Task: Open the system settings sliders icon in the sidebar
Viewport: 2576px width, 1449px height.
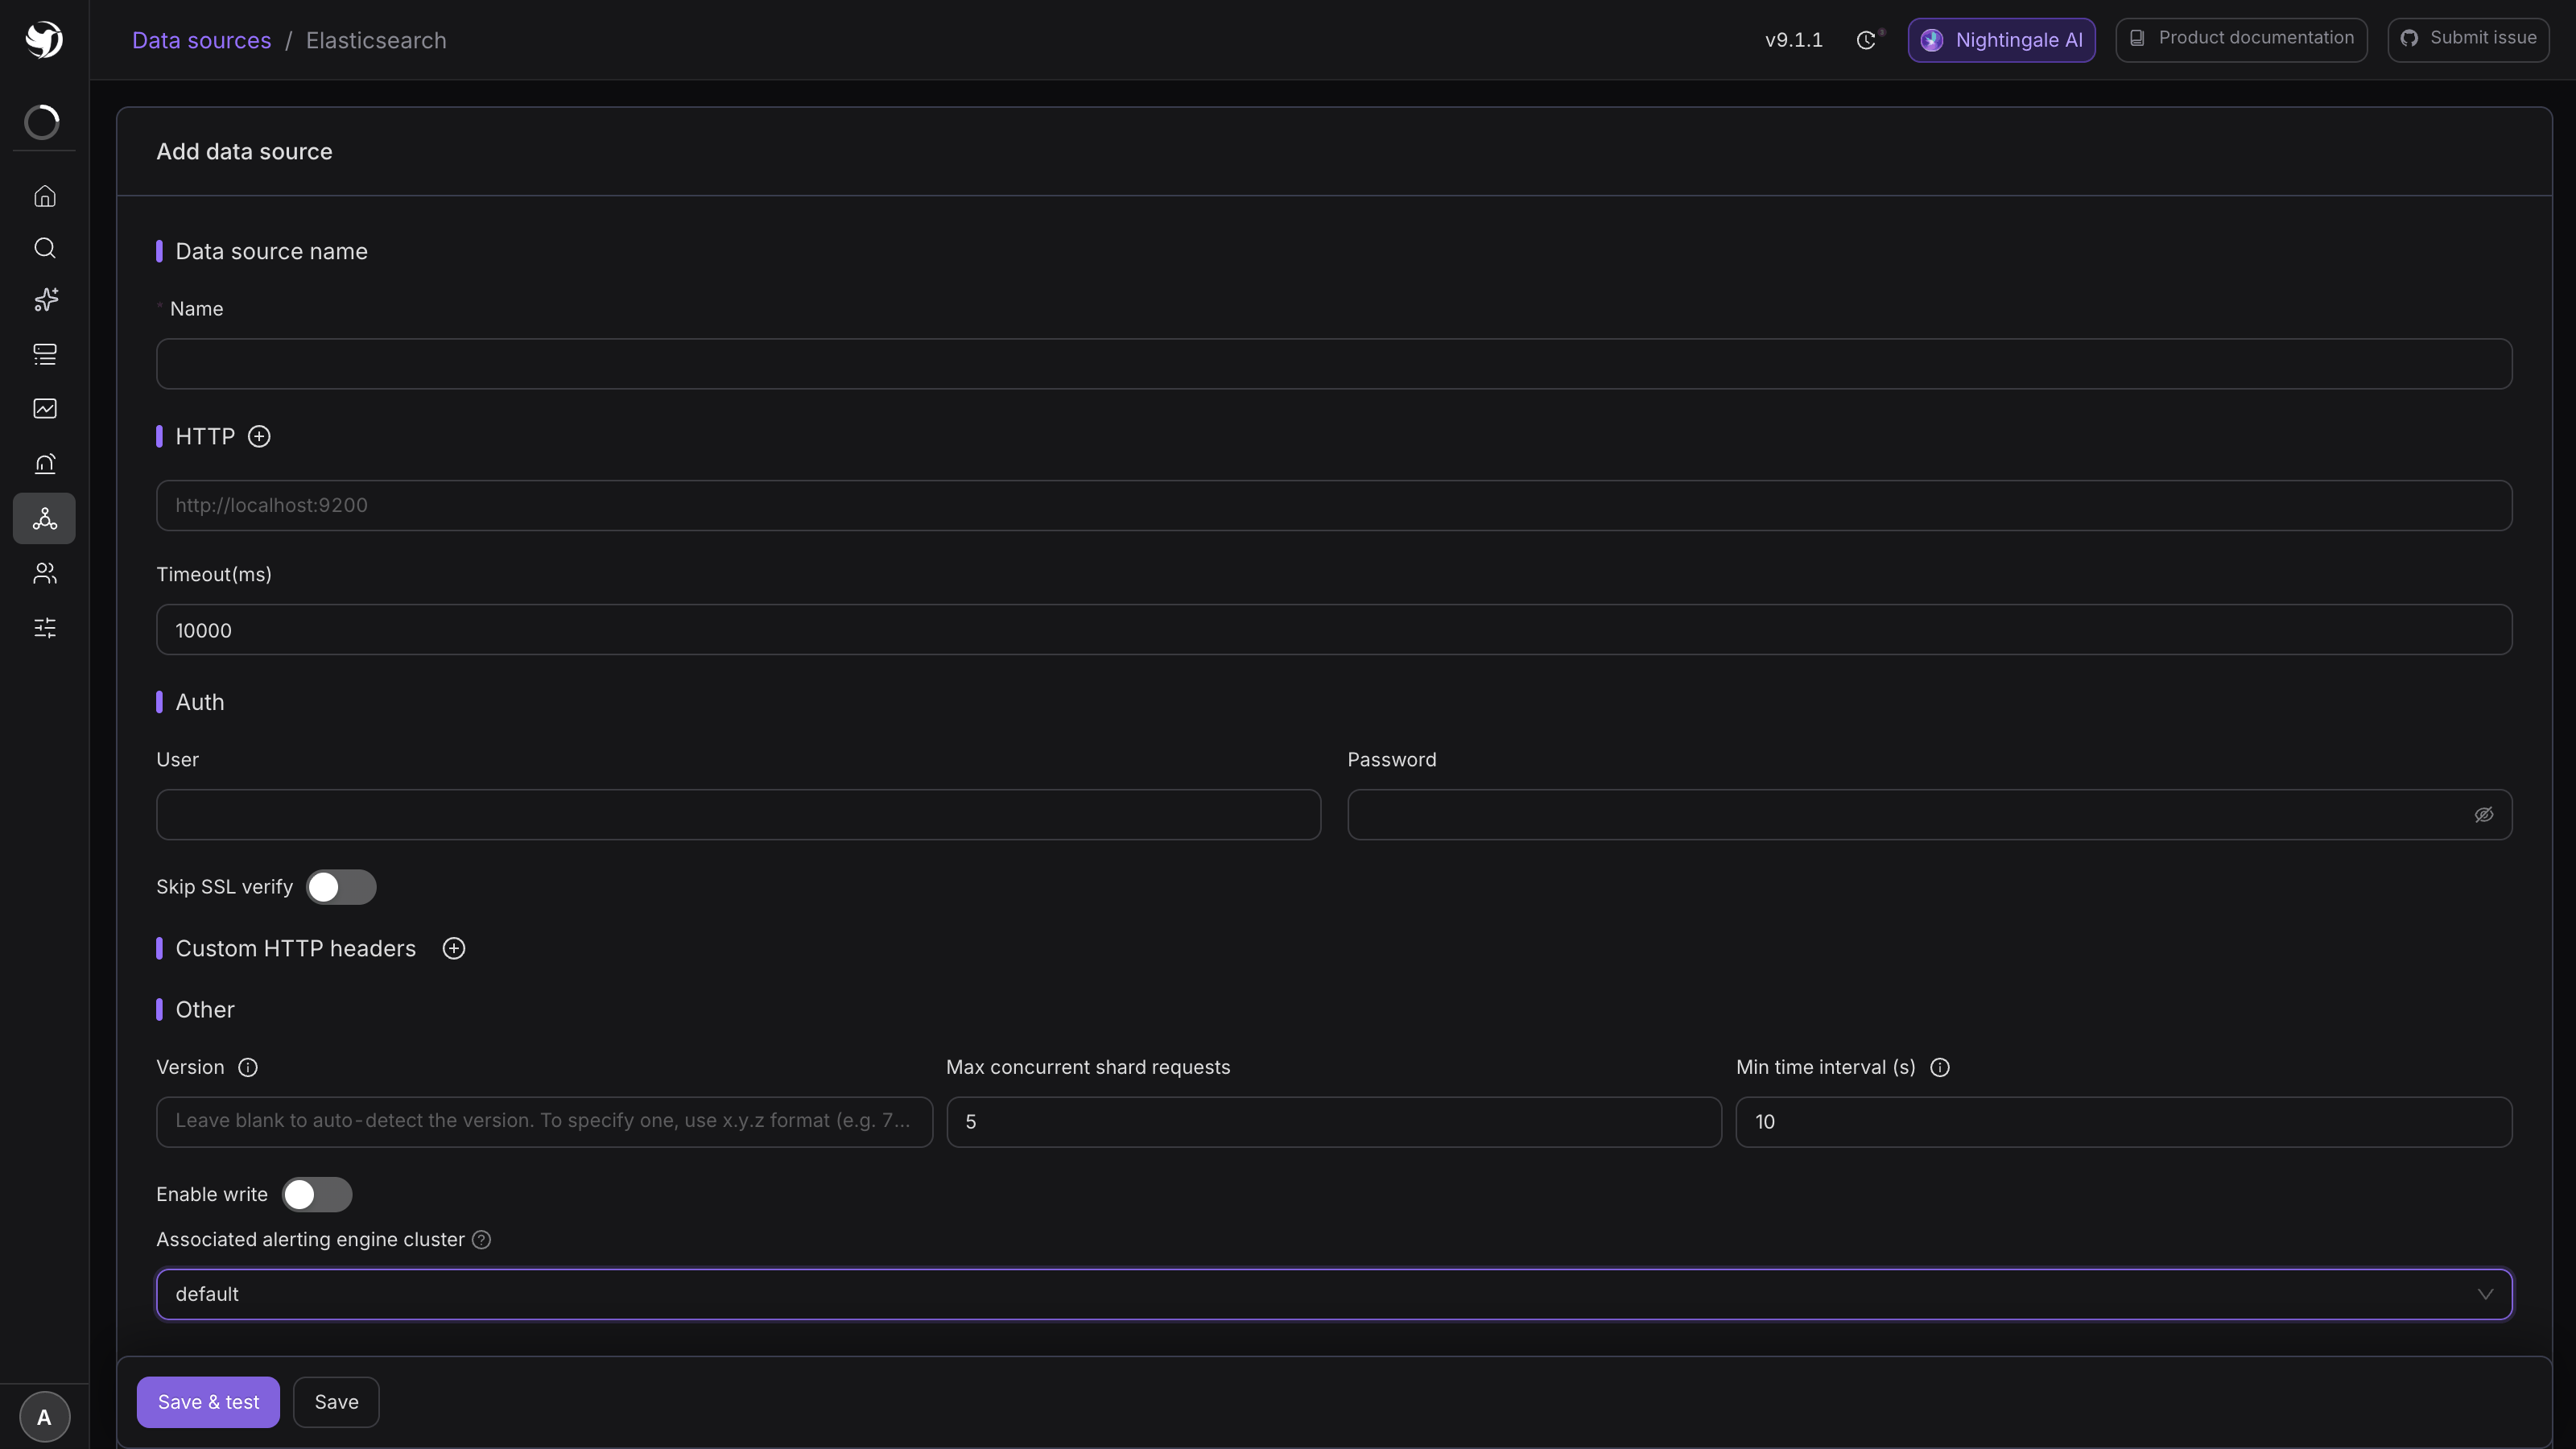Action: click(x=45, y=628)
